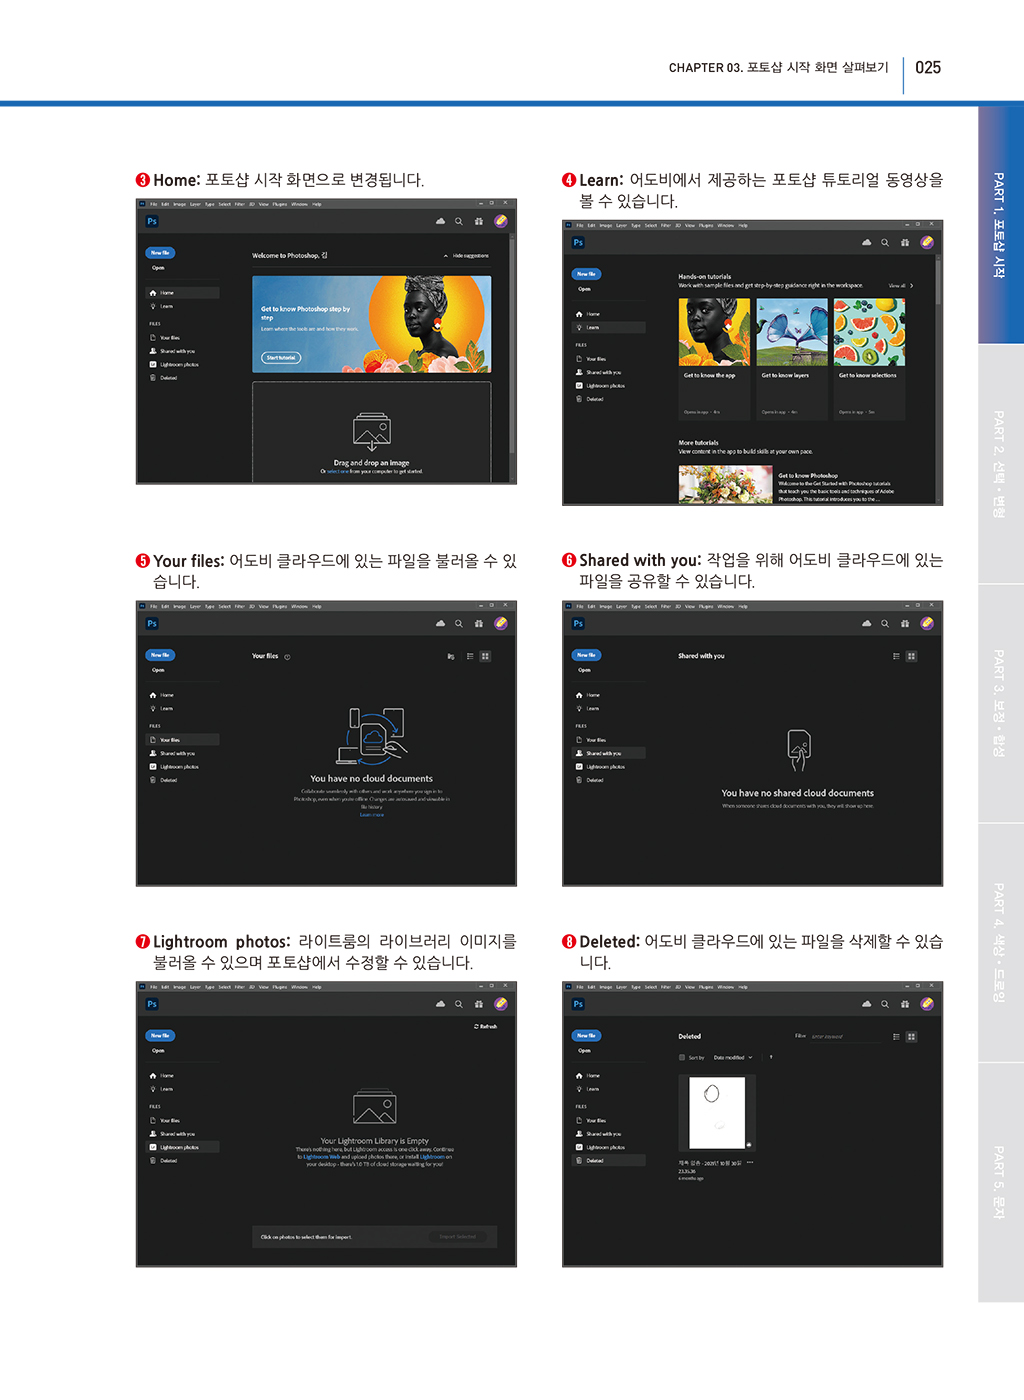Select the deleted file thumbnail
This screenshot has height=1400, width=1024.
pos(717,1112)
